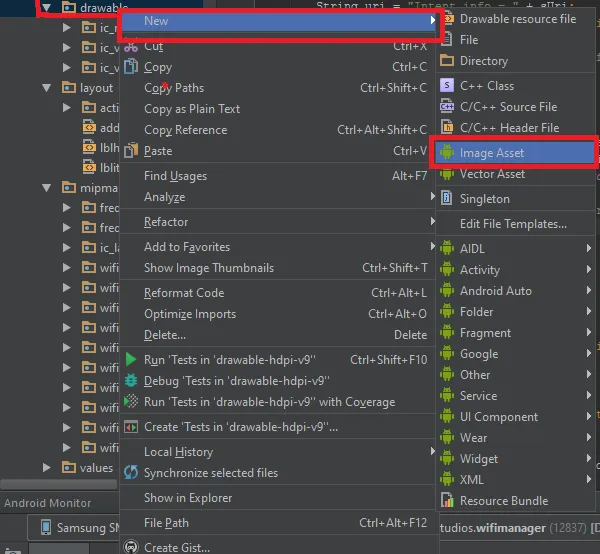Open the Add to Favorites submenu arrow

point(432,246)
